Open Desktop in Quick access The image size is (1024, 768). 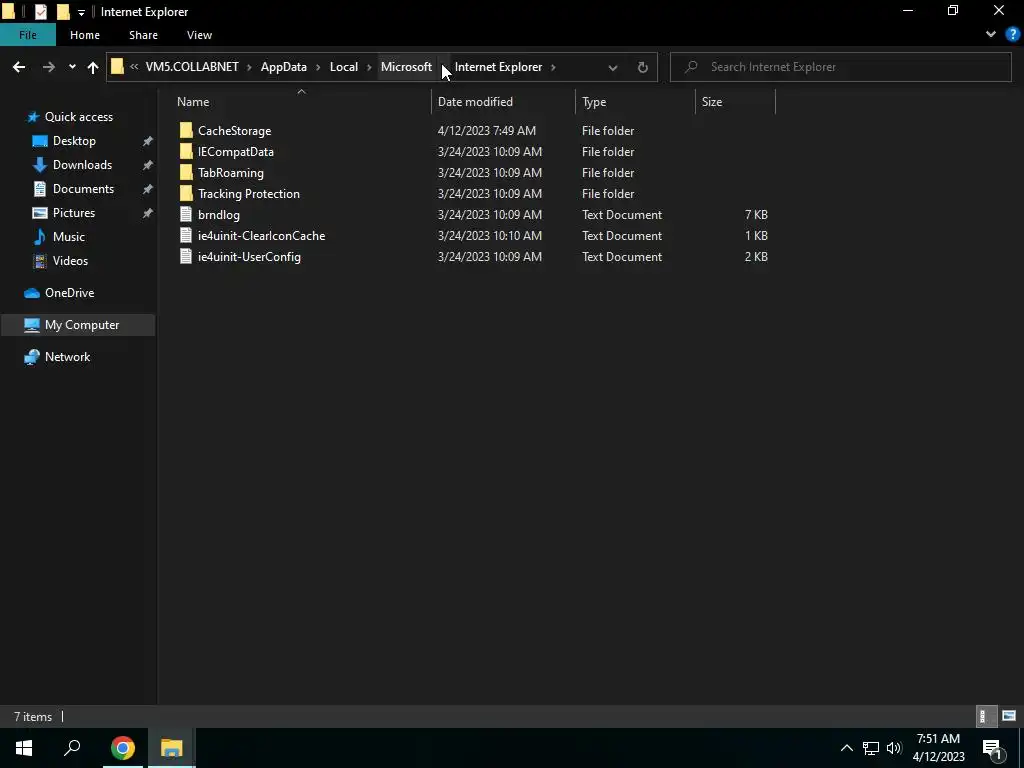(74, 141)
